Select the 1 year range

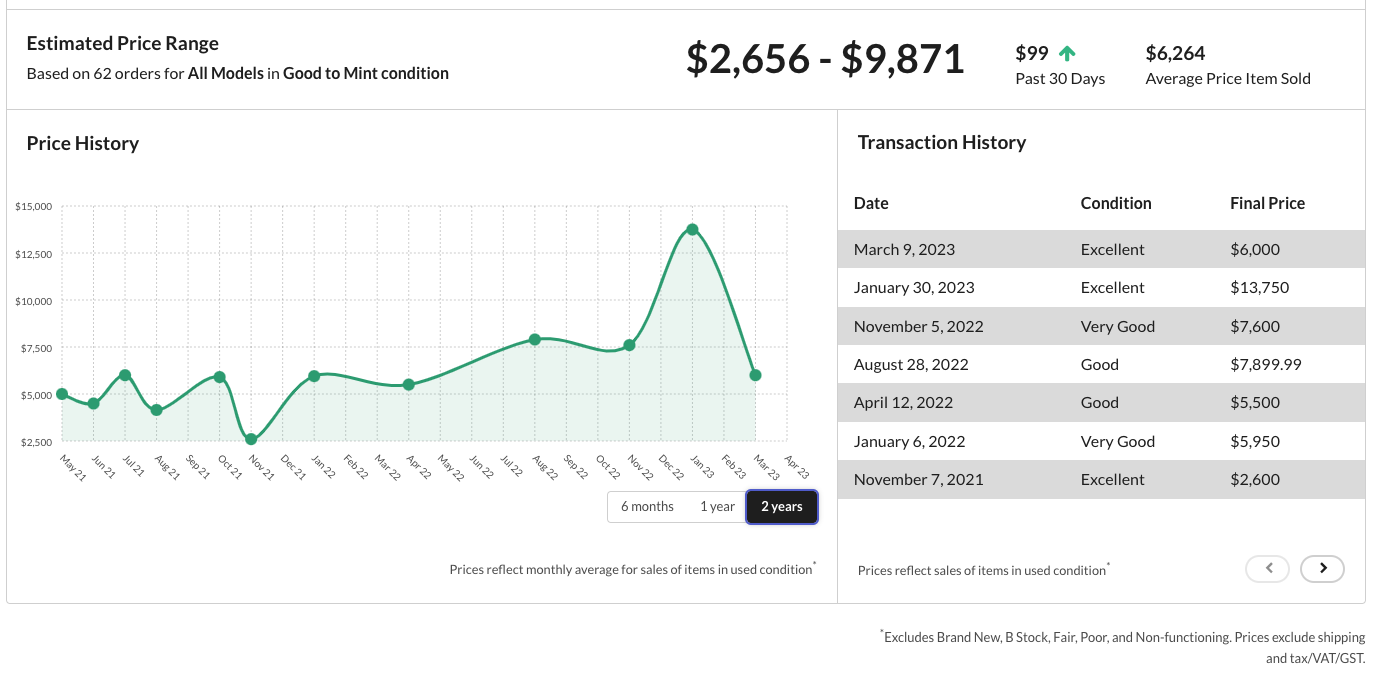(717, 507)
